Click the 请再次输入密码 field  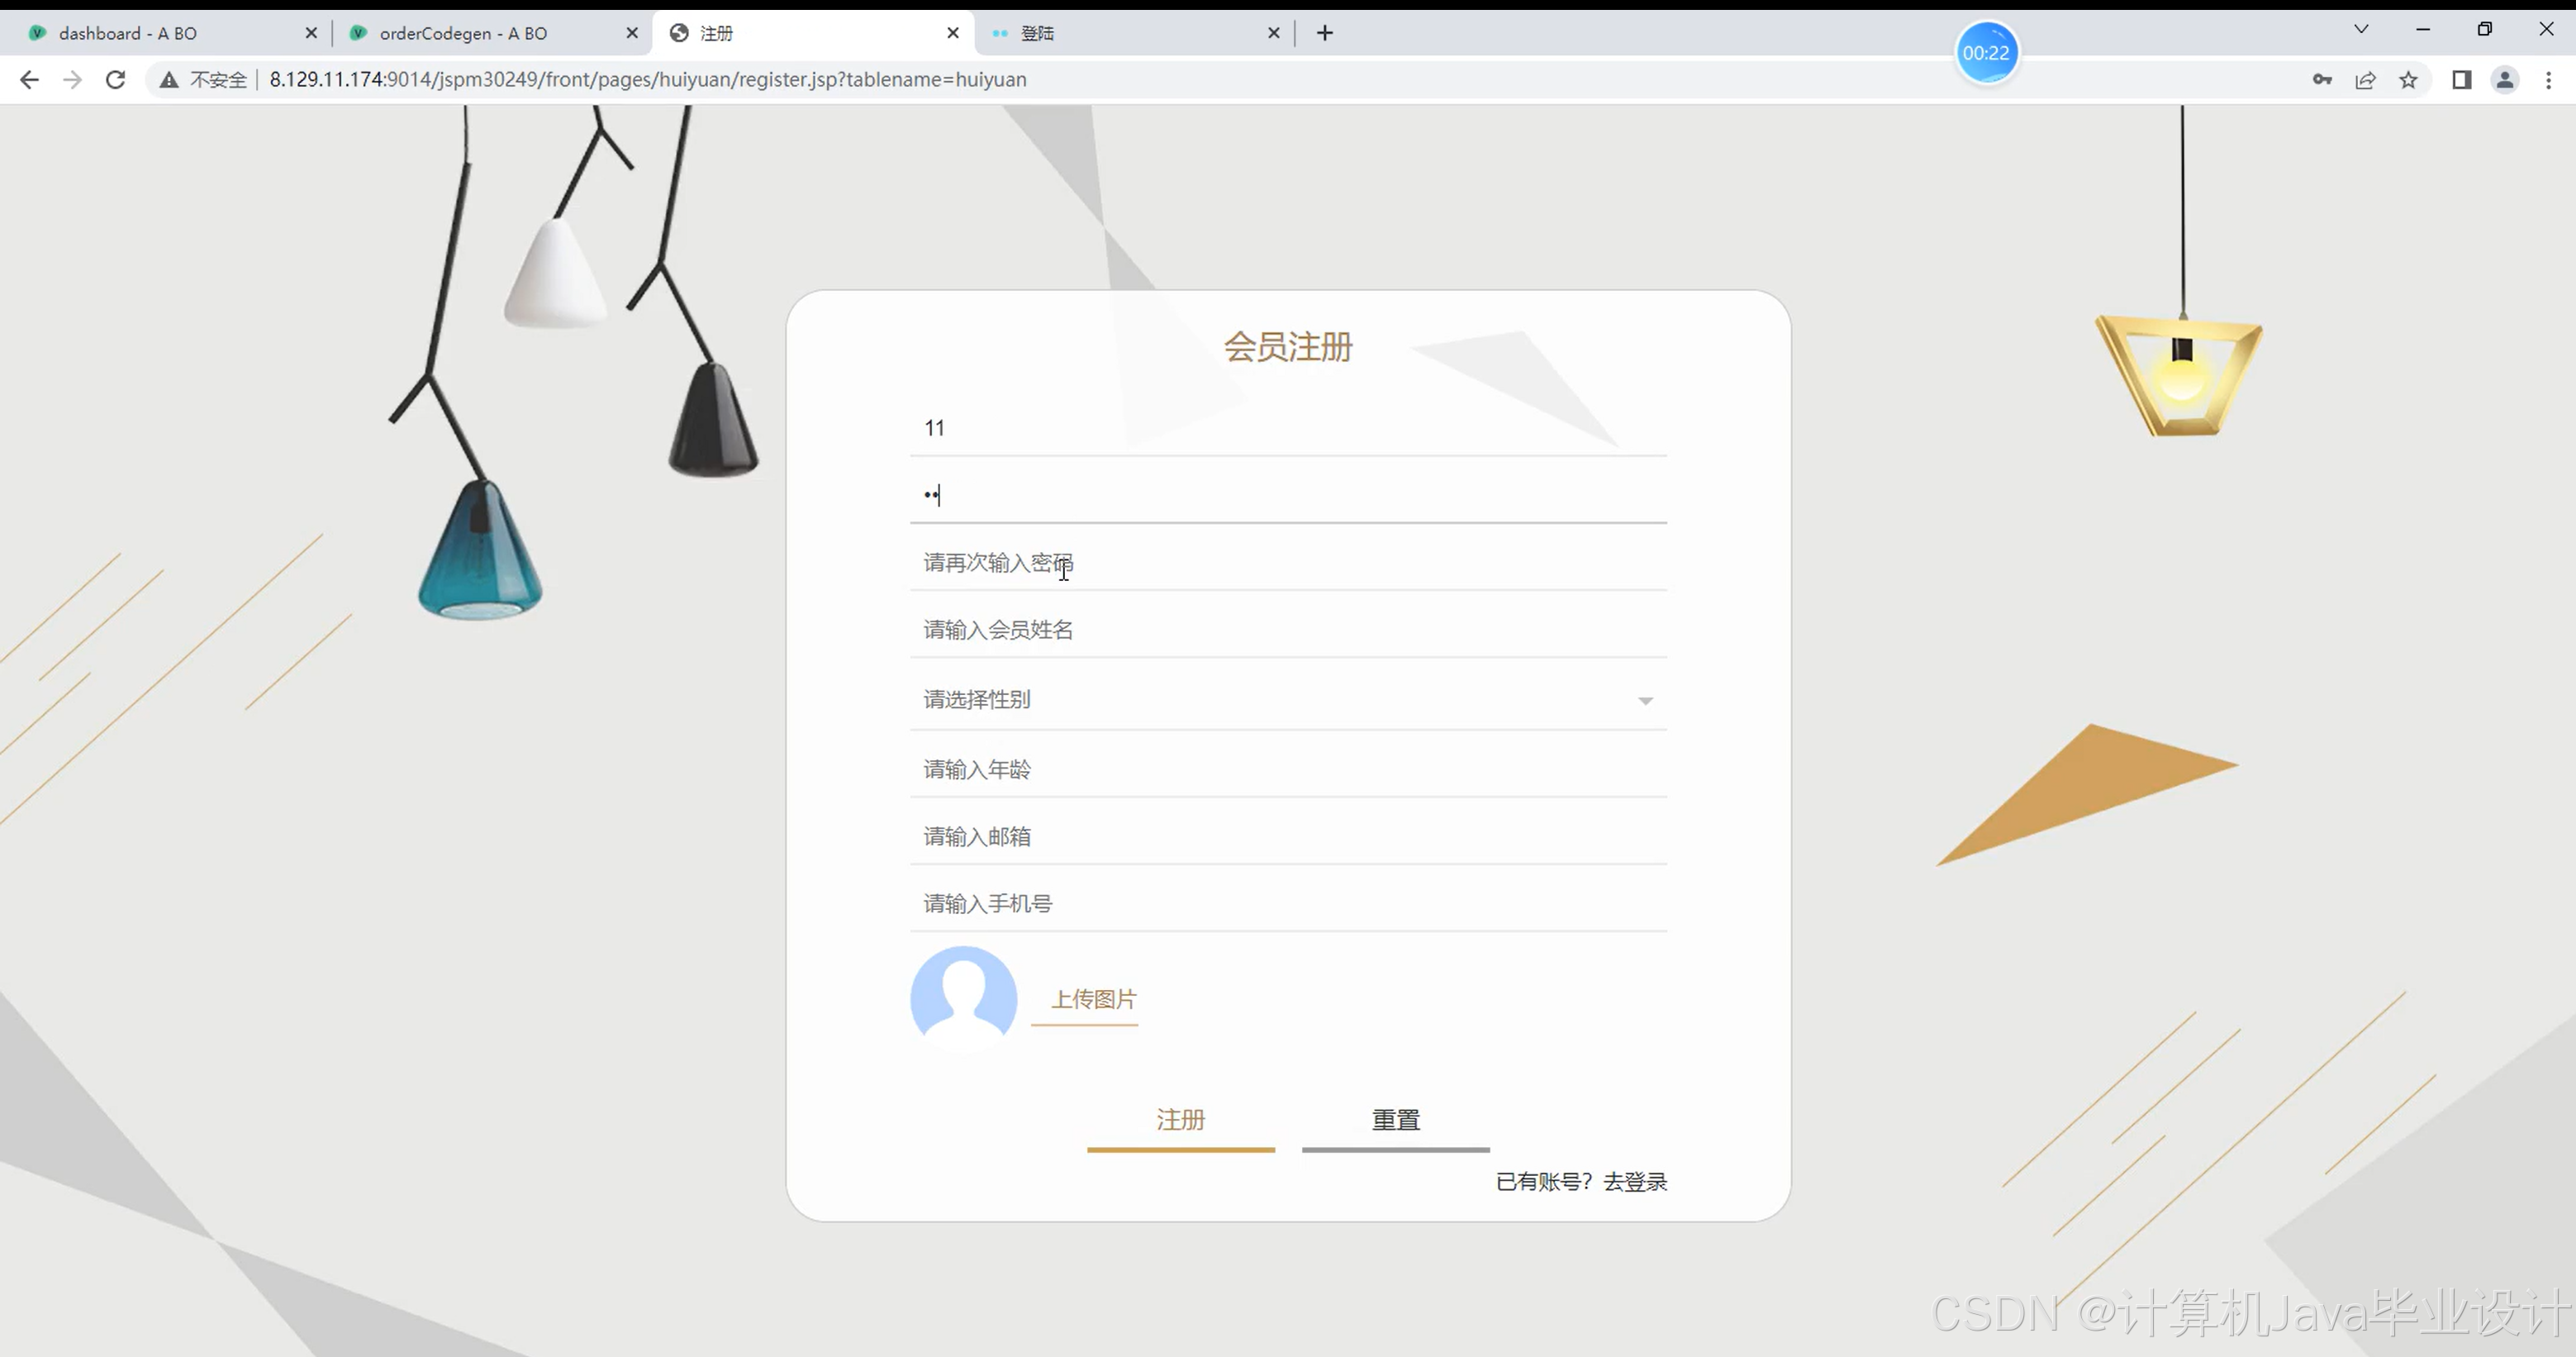(x=1288, y=563)
